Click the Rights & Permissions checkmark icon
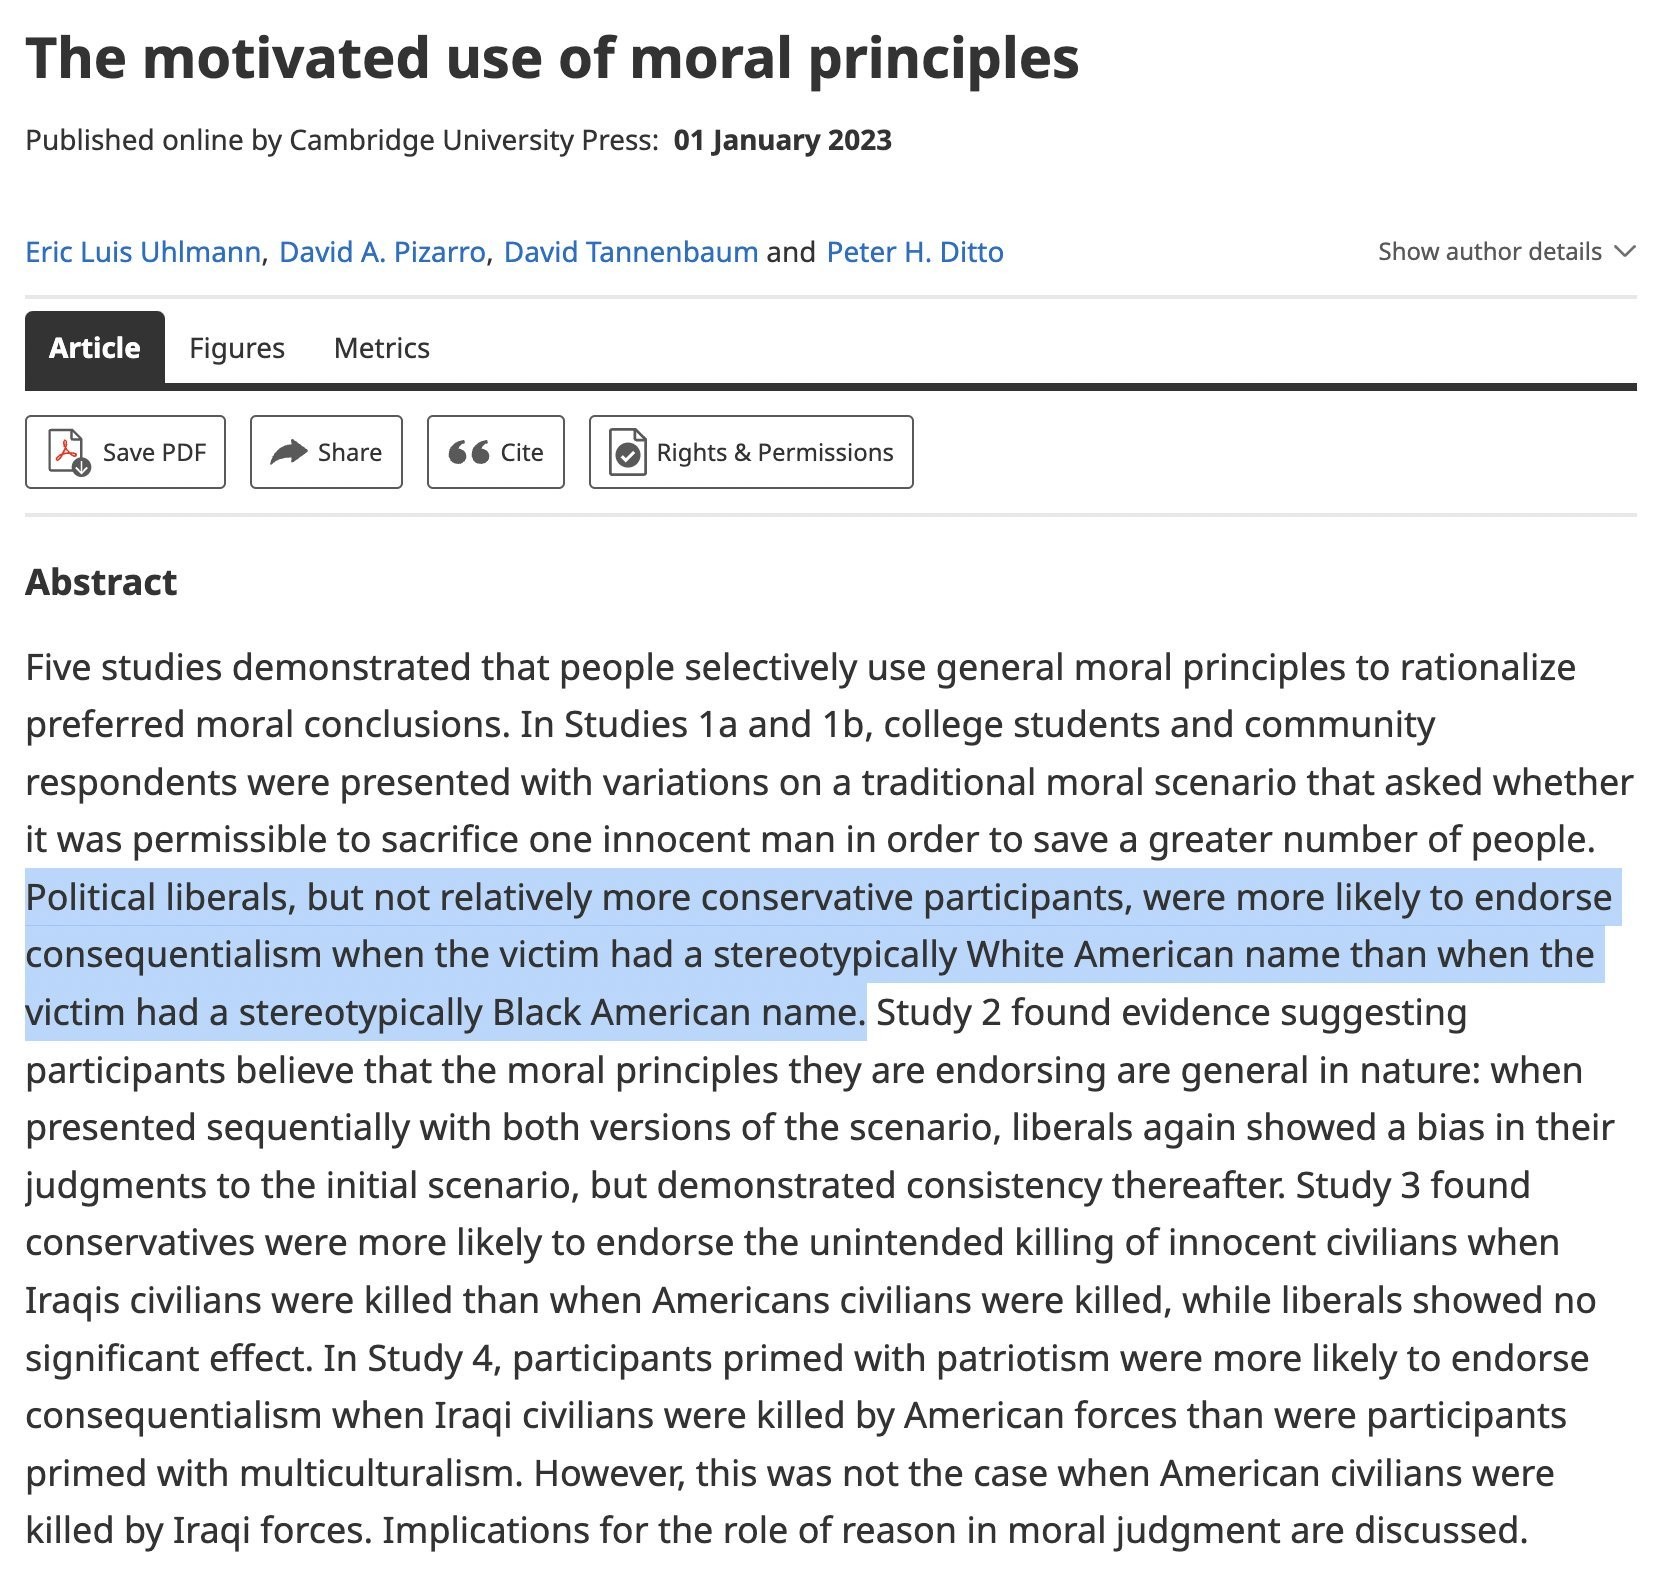The image size is (1672, 1588). pos(627,453)
